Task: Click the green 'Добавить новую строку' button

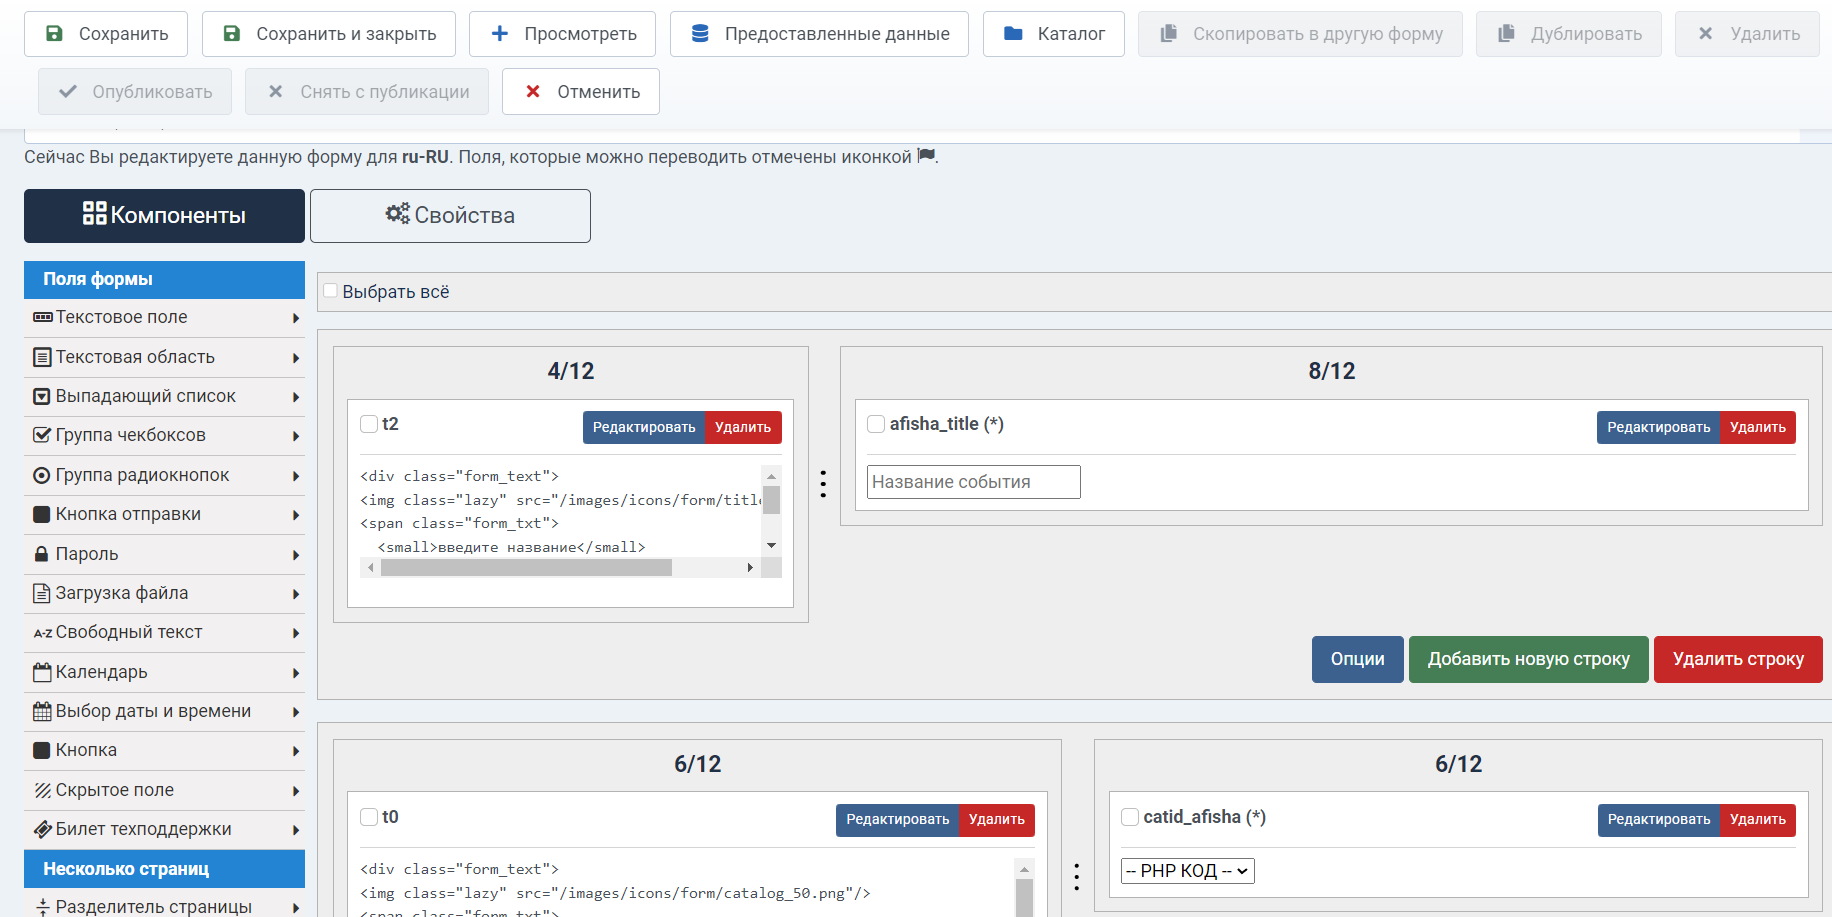Action: [x=1528, y=659]
